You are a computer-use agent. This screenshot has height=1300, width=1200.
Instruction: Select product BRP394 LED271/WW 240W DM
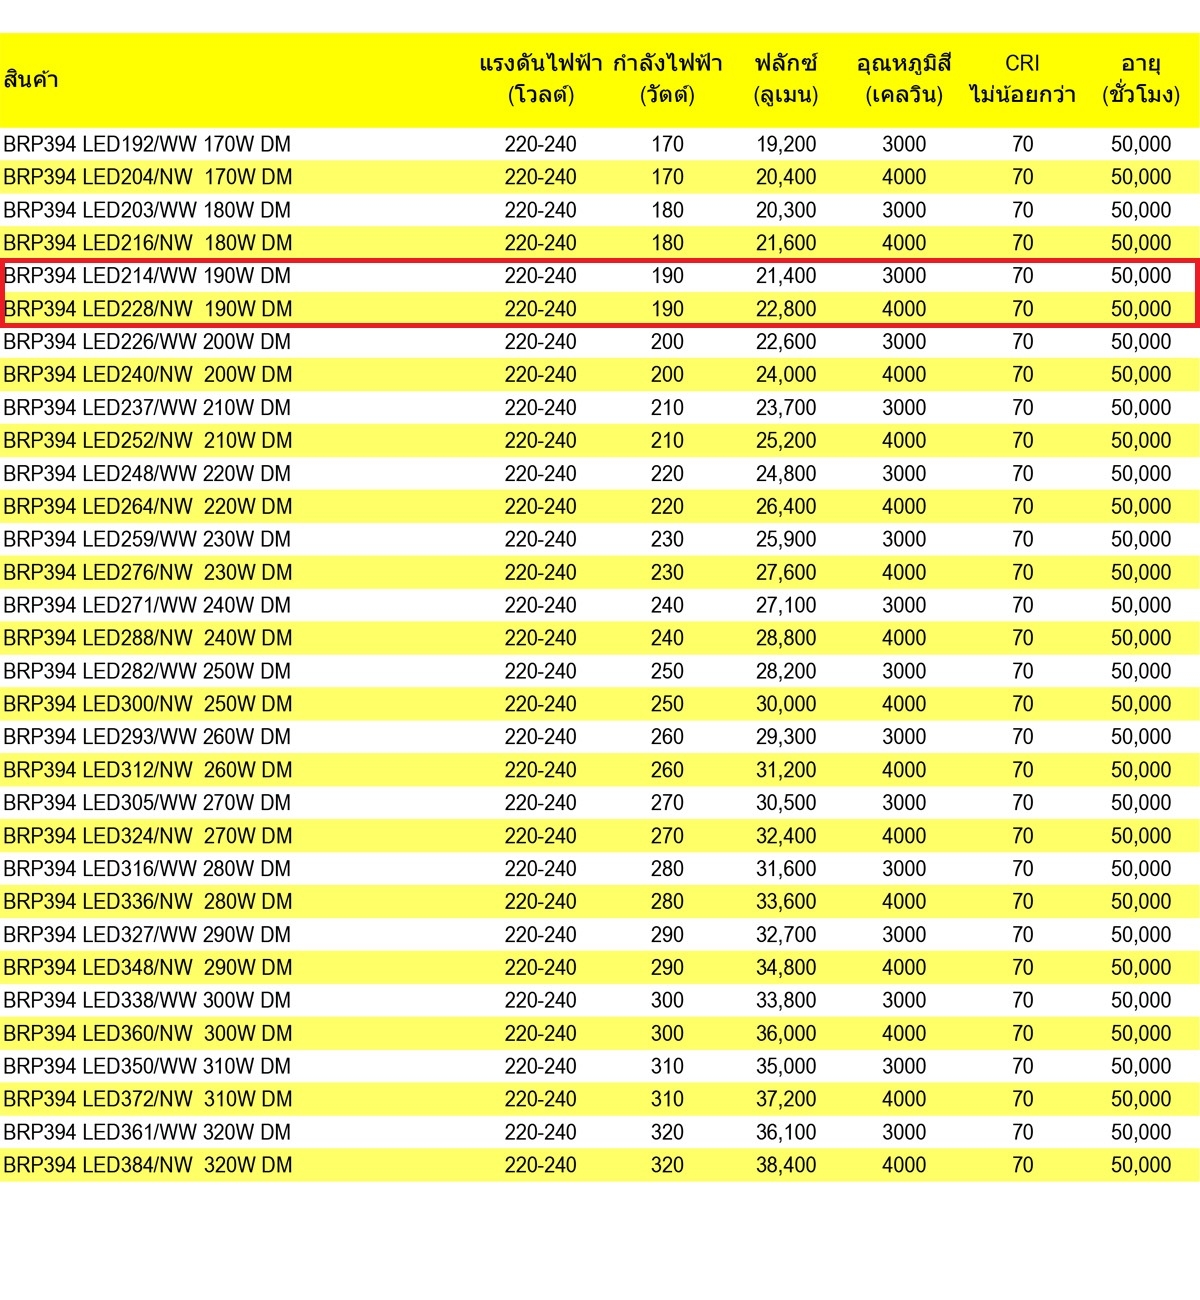point(147,605)
